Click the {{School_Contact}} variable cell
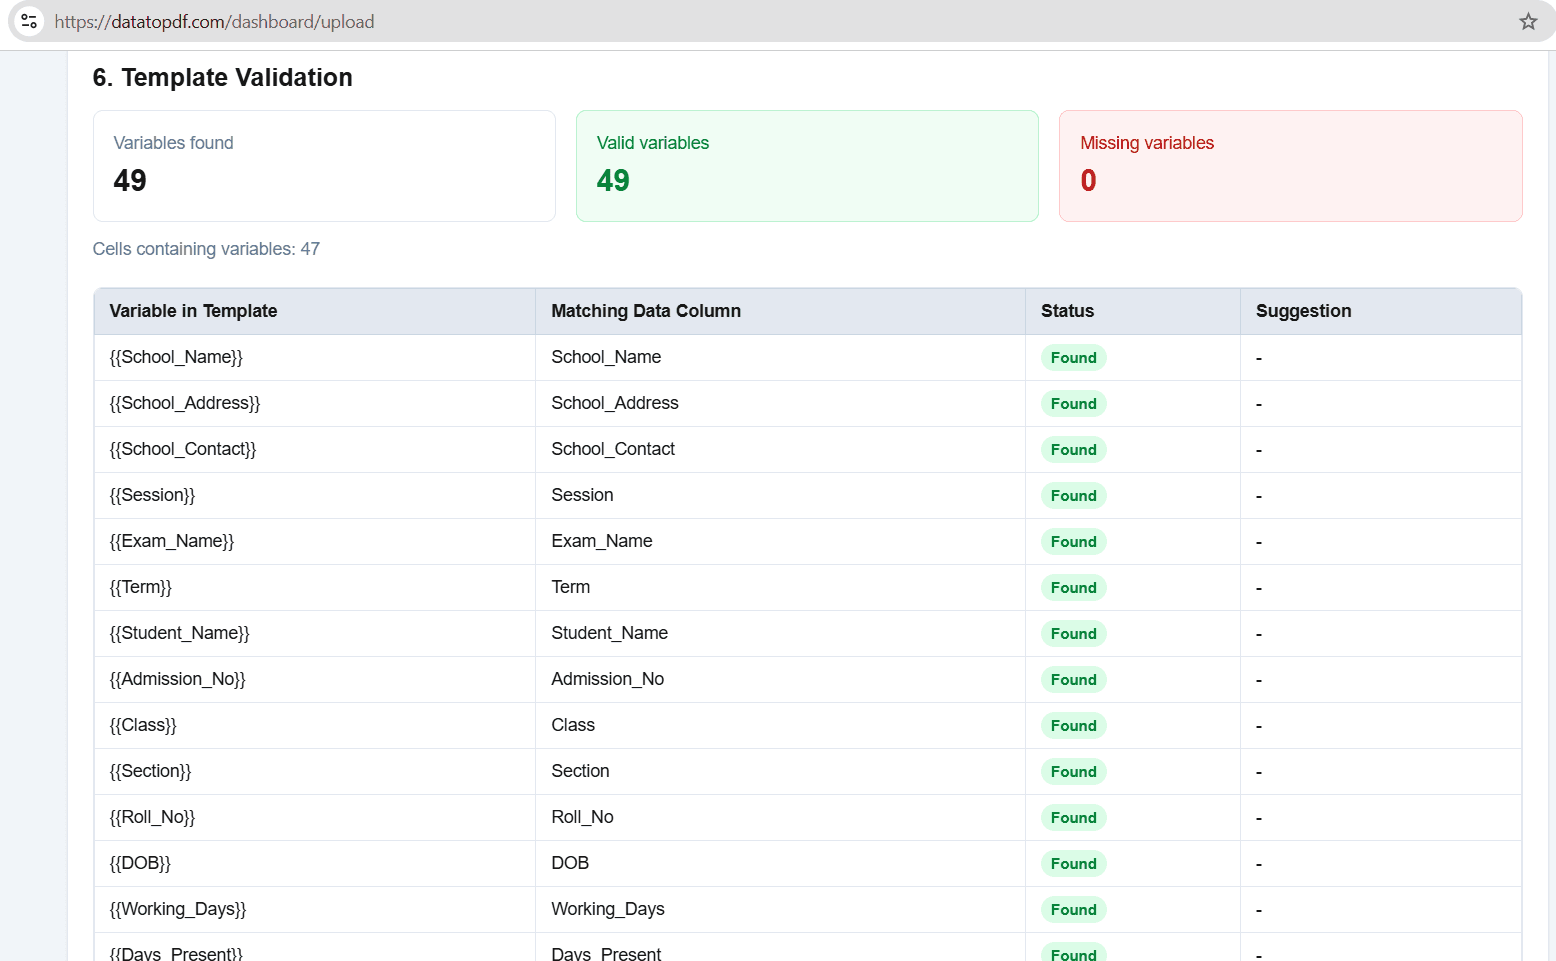The height and width of the screenshot is (961, 1556). coord(314,449)
